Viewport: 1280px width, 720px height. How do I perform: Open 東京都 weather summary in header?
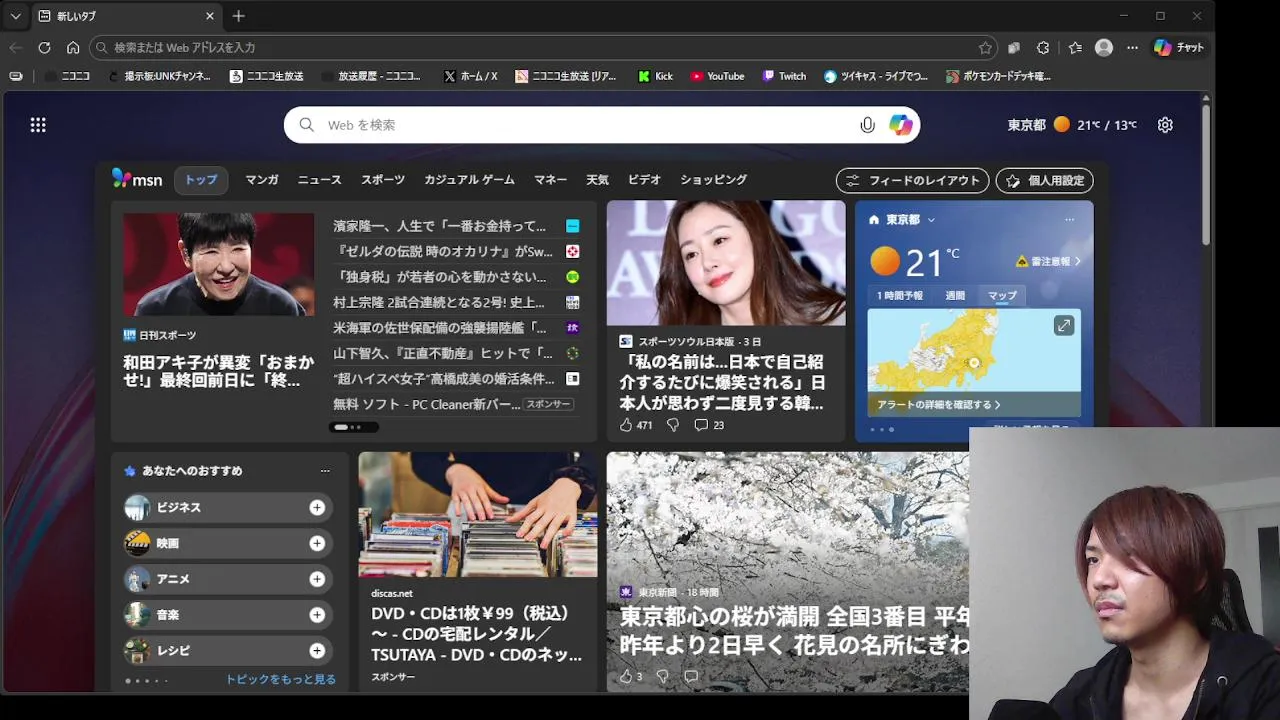click(1071, 125)
